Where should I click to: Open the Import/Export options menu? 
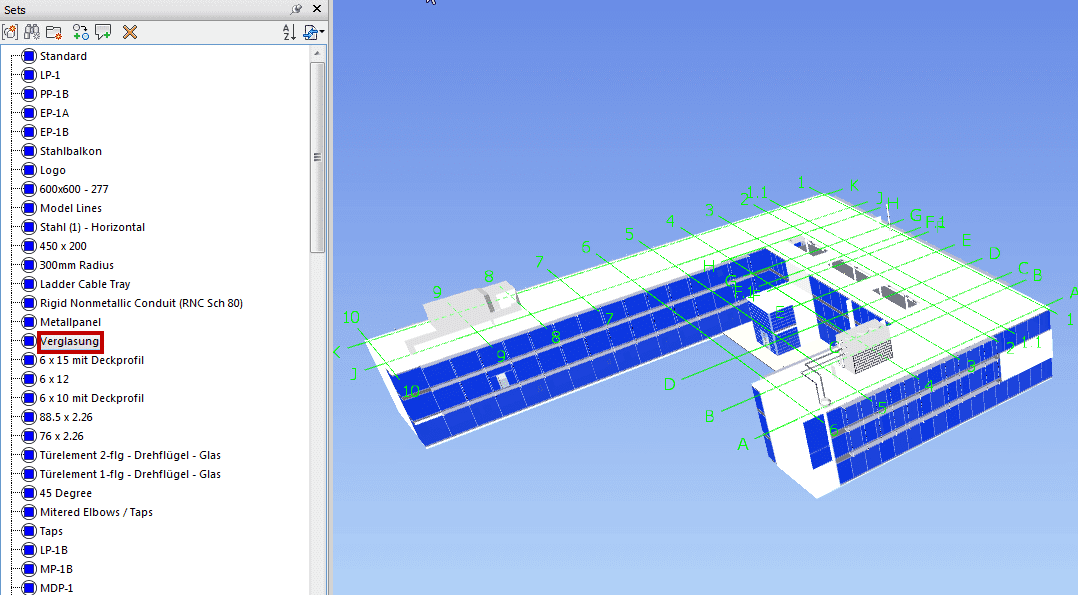(x=311, y=31)
